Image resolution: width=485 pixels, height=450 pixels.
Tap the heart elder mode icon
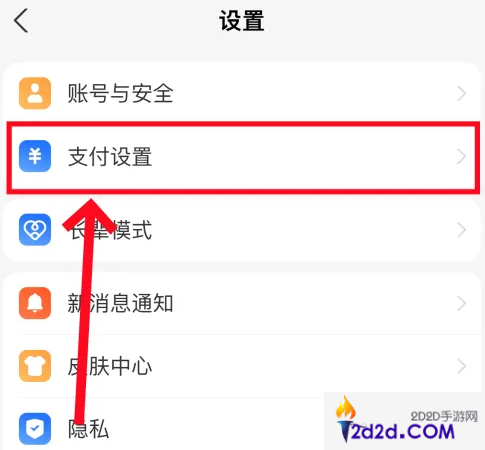pyautogui.click(x=35, y=230)
